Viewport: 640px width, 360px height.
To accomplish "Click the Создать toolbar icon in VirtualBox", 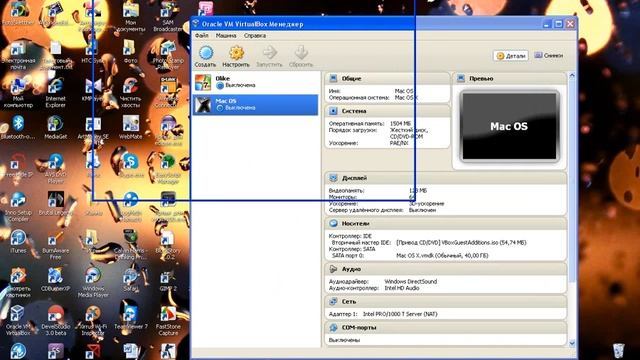I will point(205,57).
